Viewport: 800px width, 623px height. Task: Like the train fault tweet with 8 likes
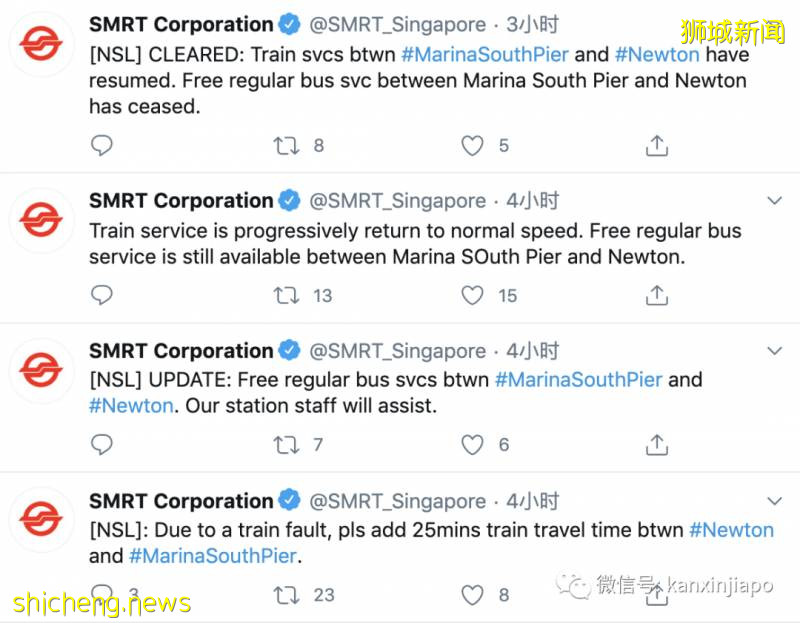click(x=472, y=596)
